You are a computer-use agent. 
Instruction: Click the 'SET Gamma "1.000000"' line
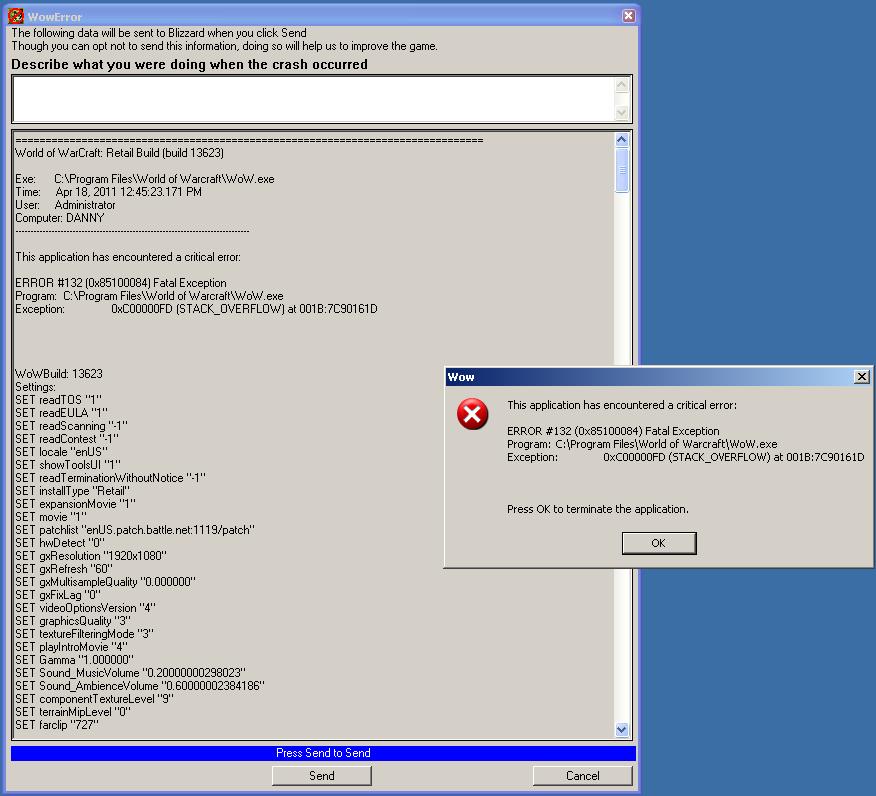click(74, 660)
